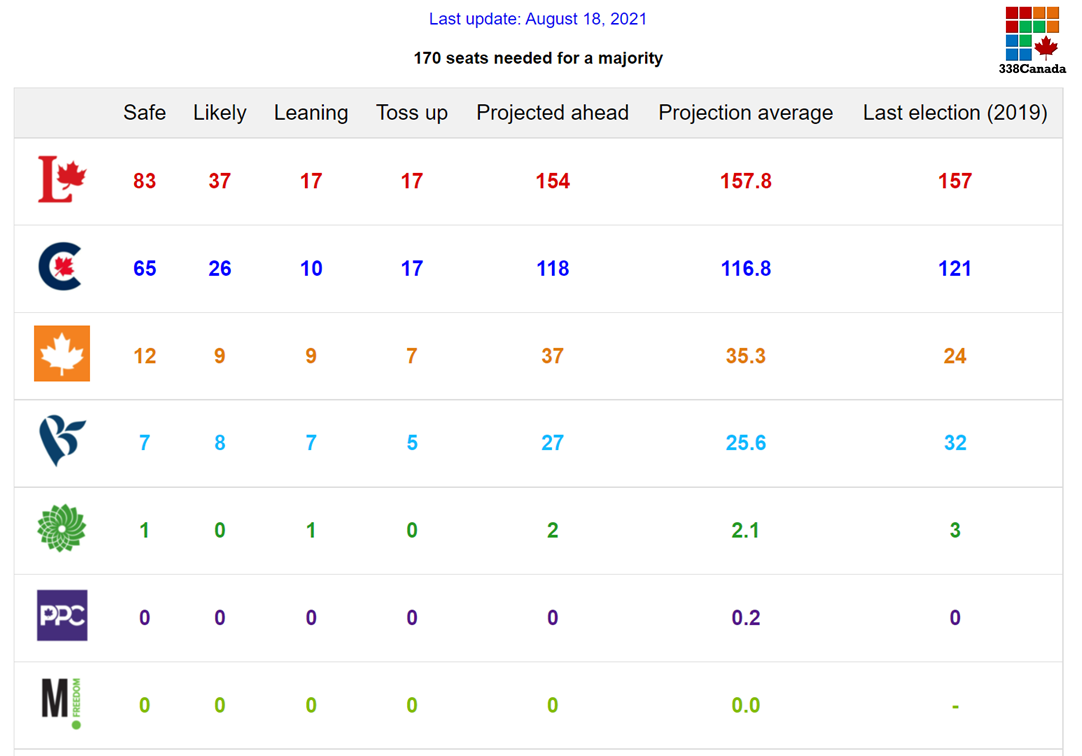This screenshot has width=1082, height=756.
Task: Click the NDP last election value 24
Action: point(955,356)
